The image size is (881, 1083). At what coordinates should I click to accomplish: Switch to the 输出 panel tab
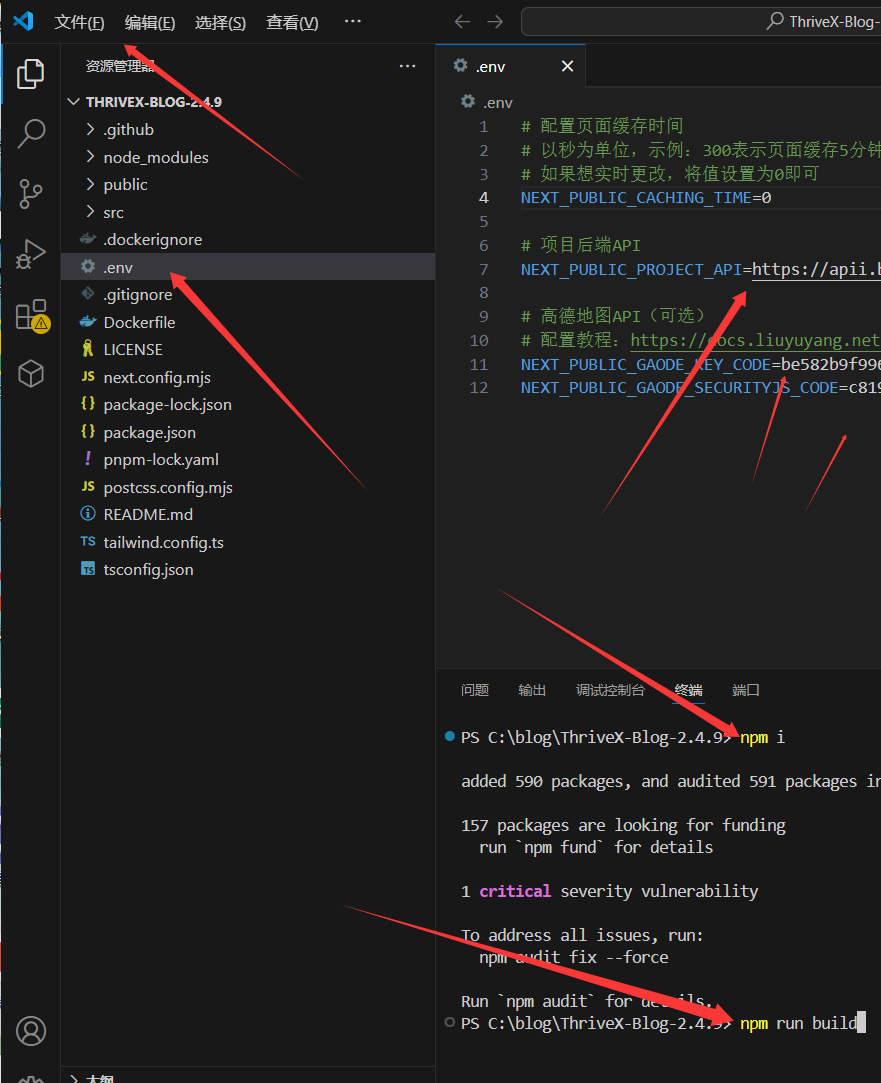[x=532, y=690]
